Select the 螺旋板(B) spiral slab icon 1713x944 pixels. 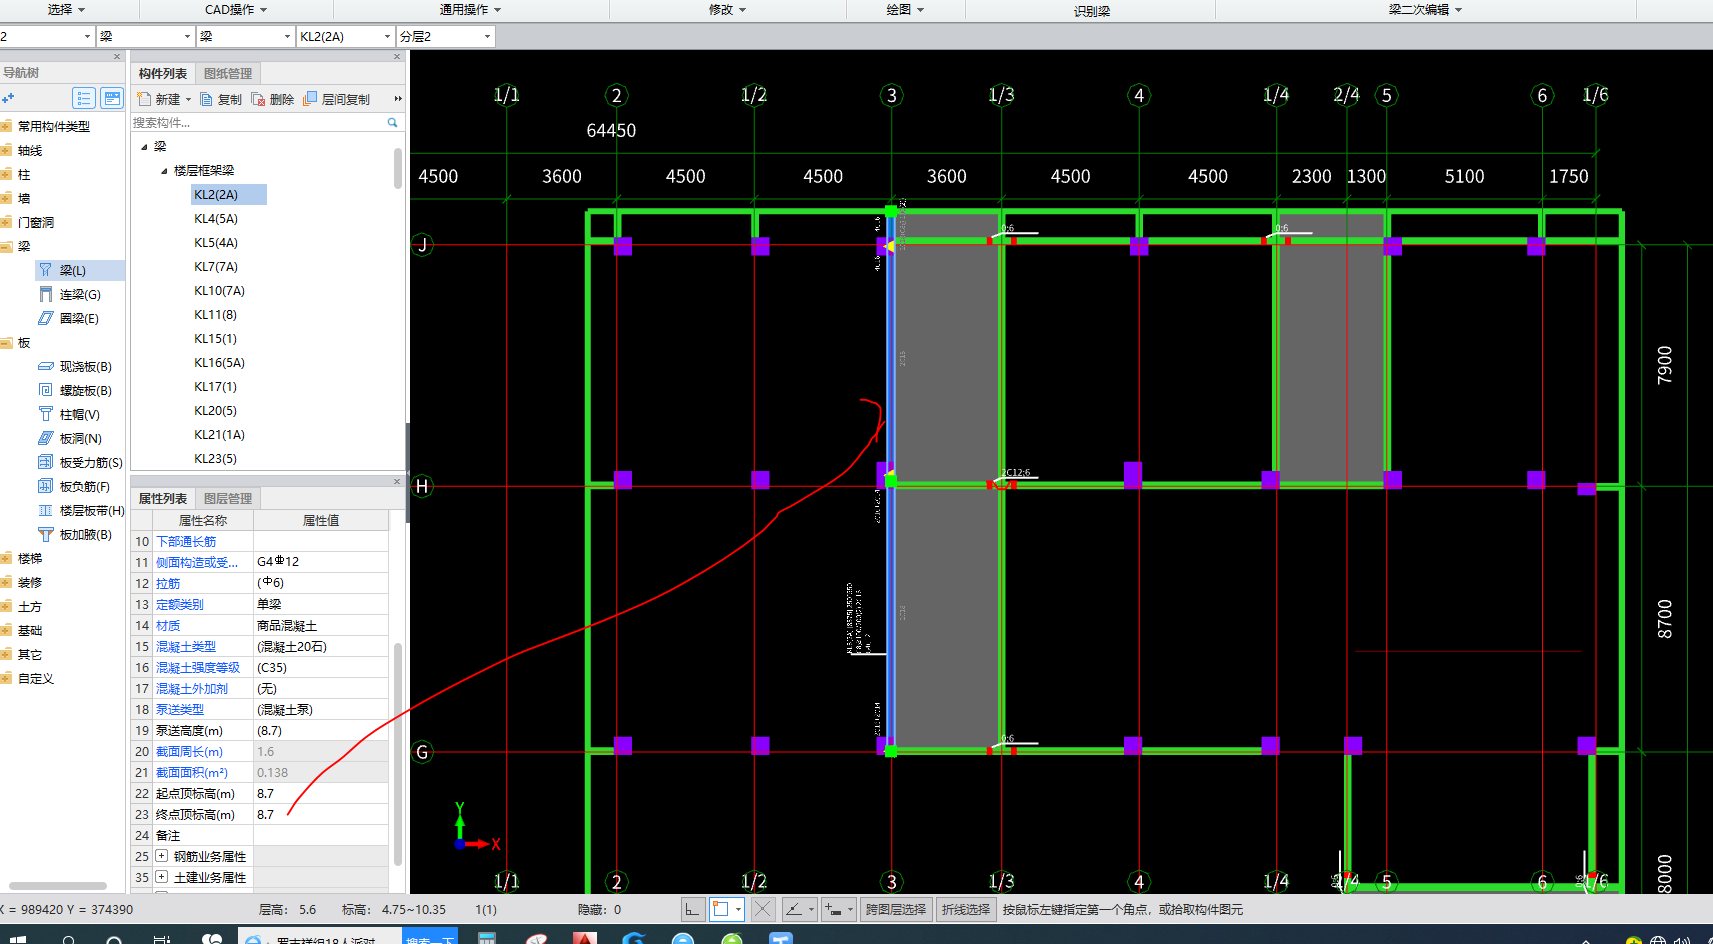(x=46, y=390)
